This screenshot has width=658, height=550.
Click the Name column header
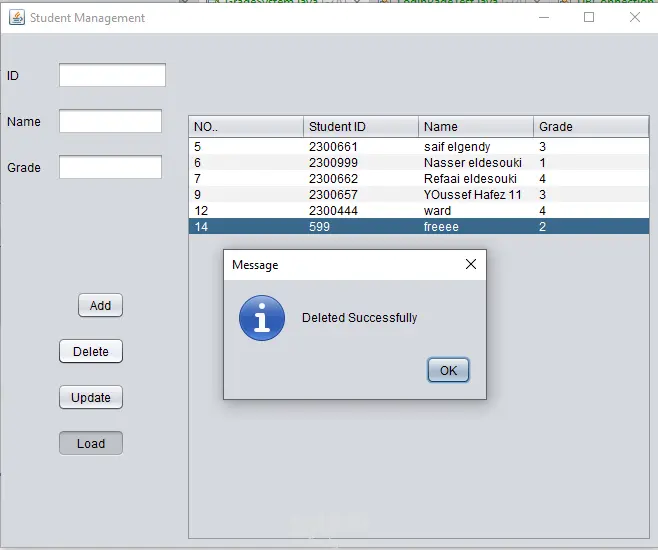point(476,127)
